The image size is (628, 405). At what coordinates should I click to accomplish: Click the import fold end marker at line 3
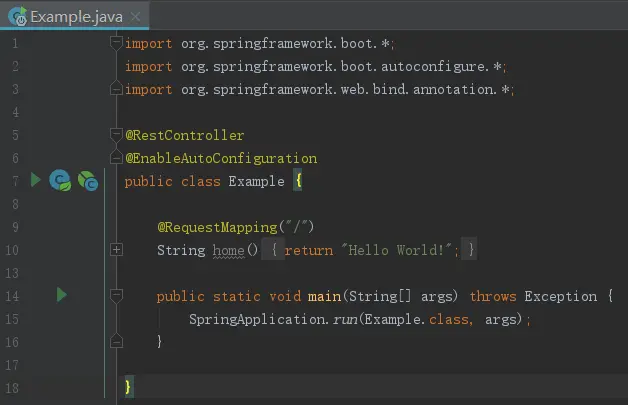(116, 89)
